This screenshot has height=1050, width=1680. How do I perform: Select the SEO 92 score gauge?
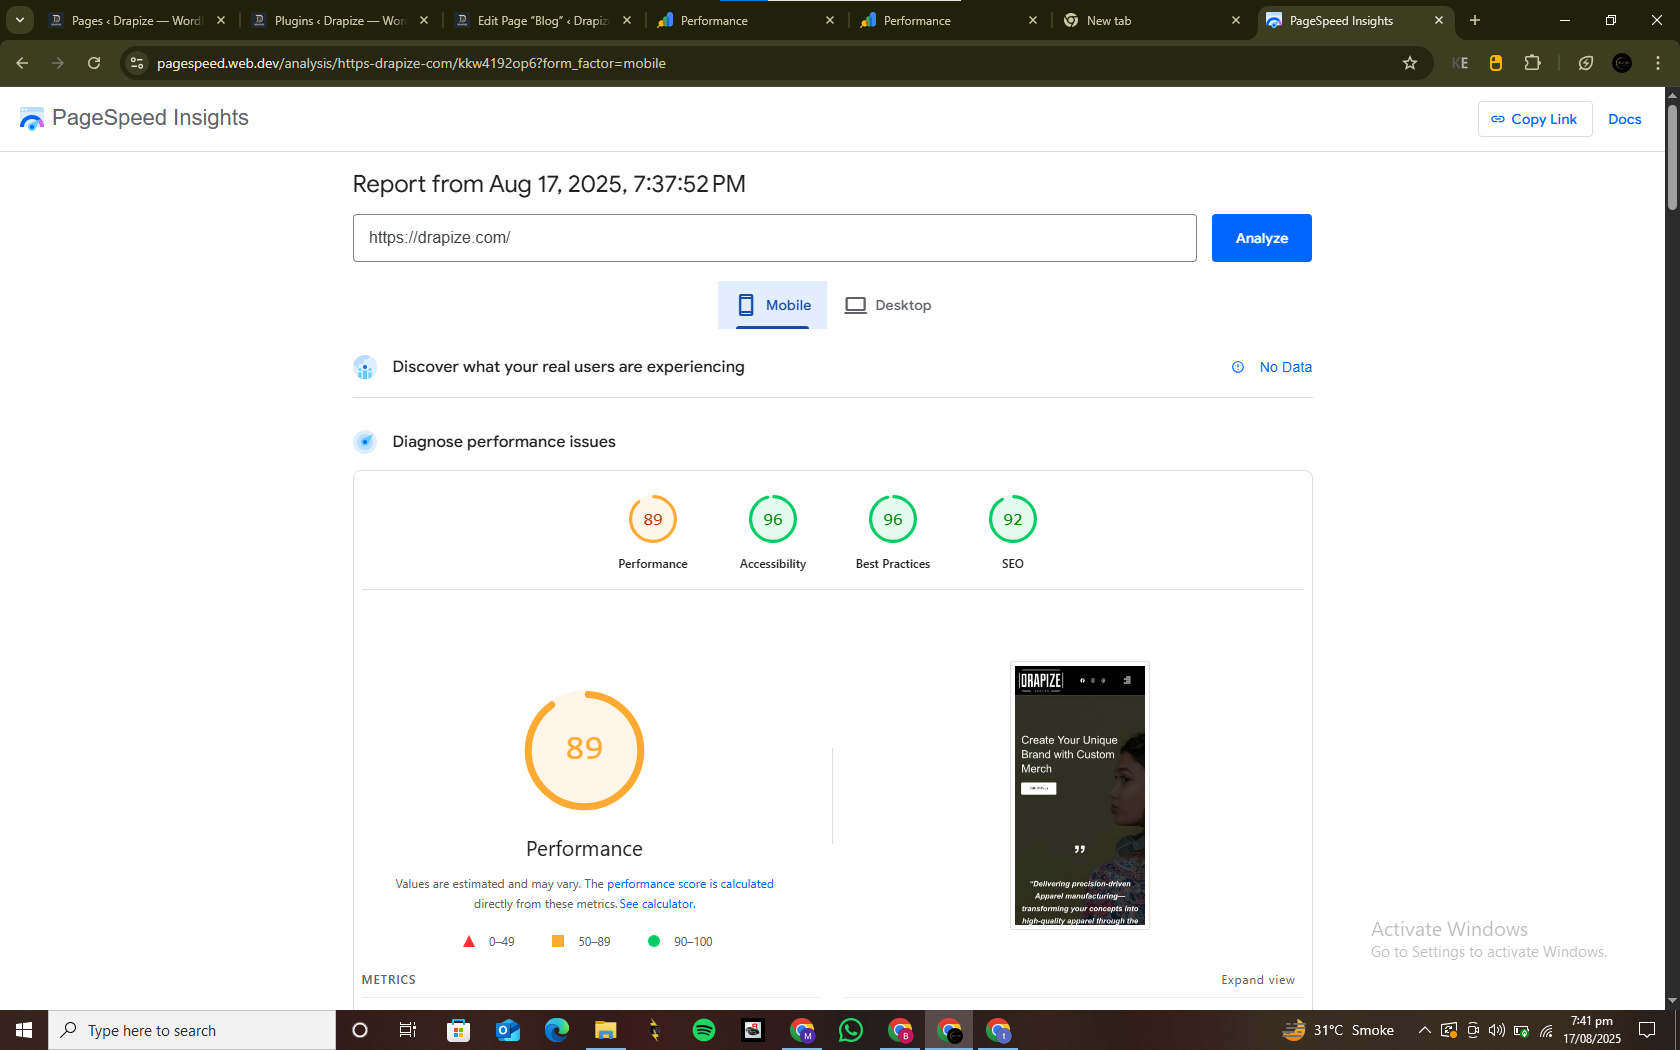(1012, 533)
